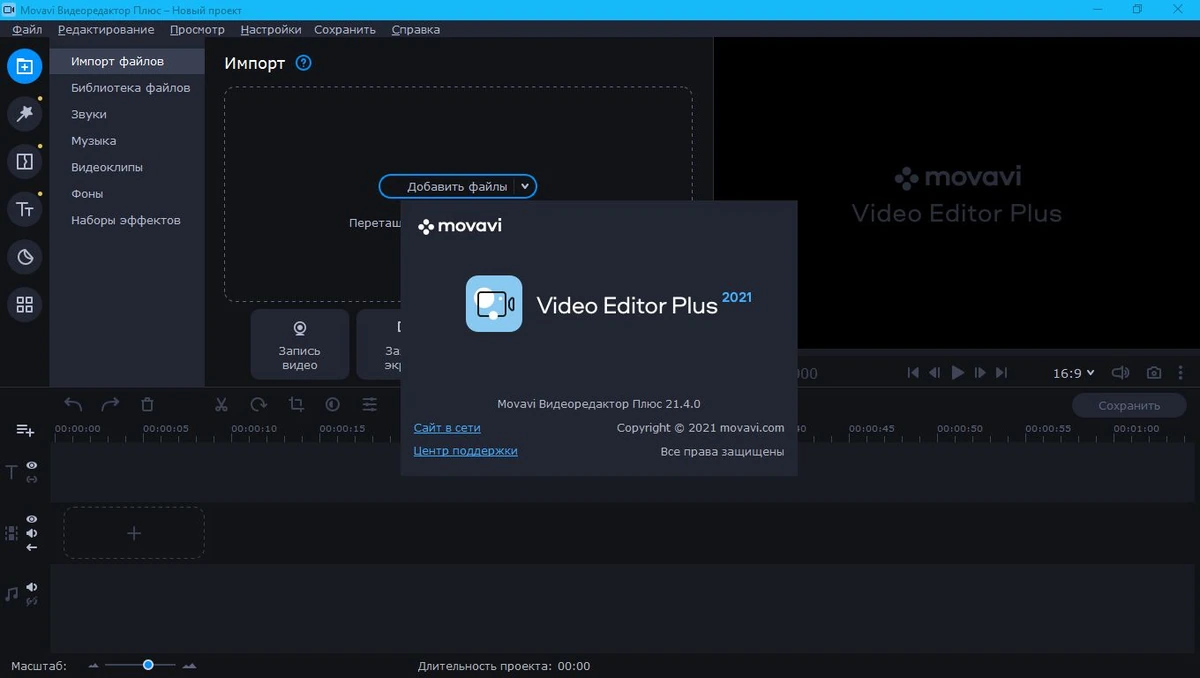This screenshot has height=678, width=1200.
Task: Select the Crop tool icon
Action: (296, 404)
